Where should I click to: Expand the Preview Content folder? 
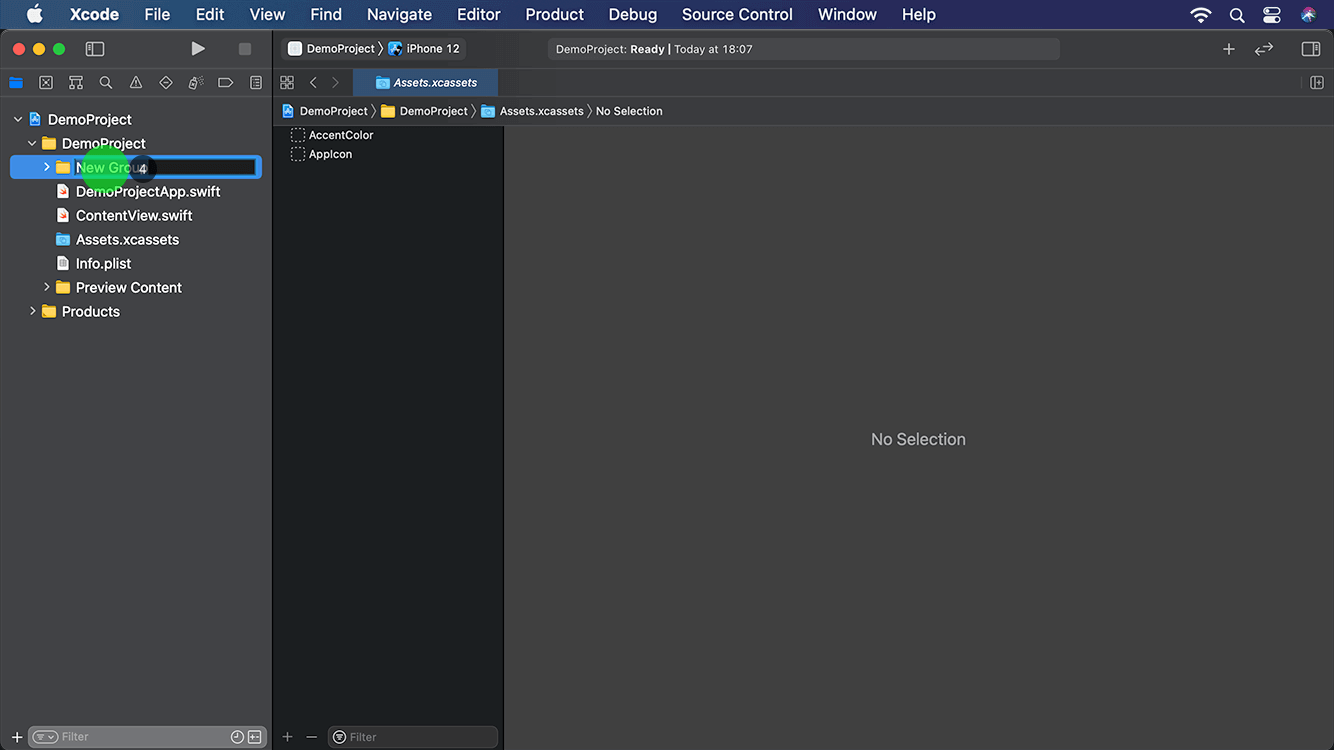[x=46, y=287]
